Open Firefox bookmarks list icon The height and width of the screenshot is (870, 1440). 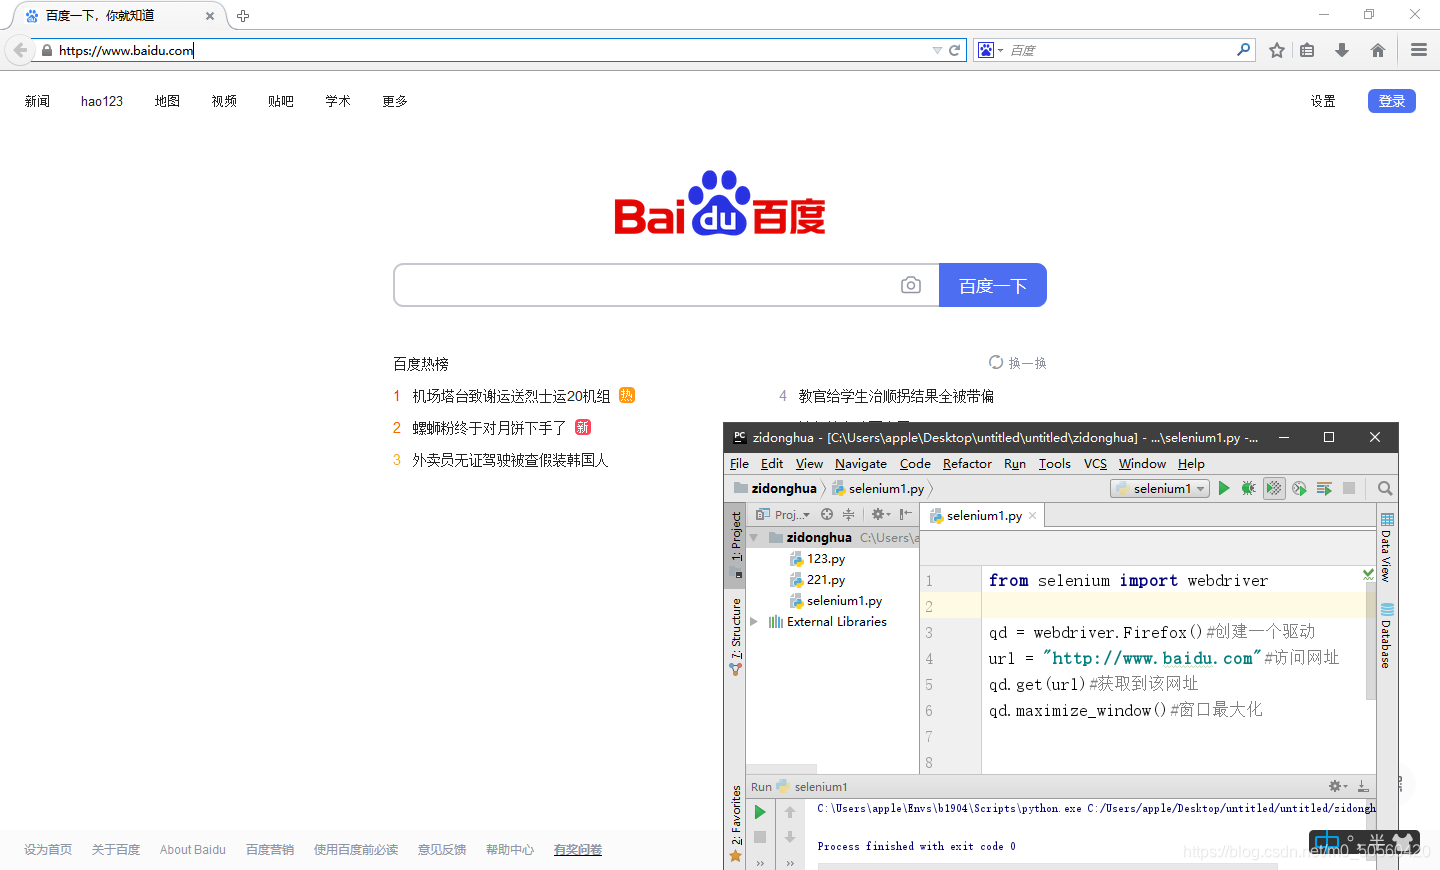tap(1307, 50)
